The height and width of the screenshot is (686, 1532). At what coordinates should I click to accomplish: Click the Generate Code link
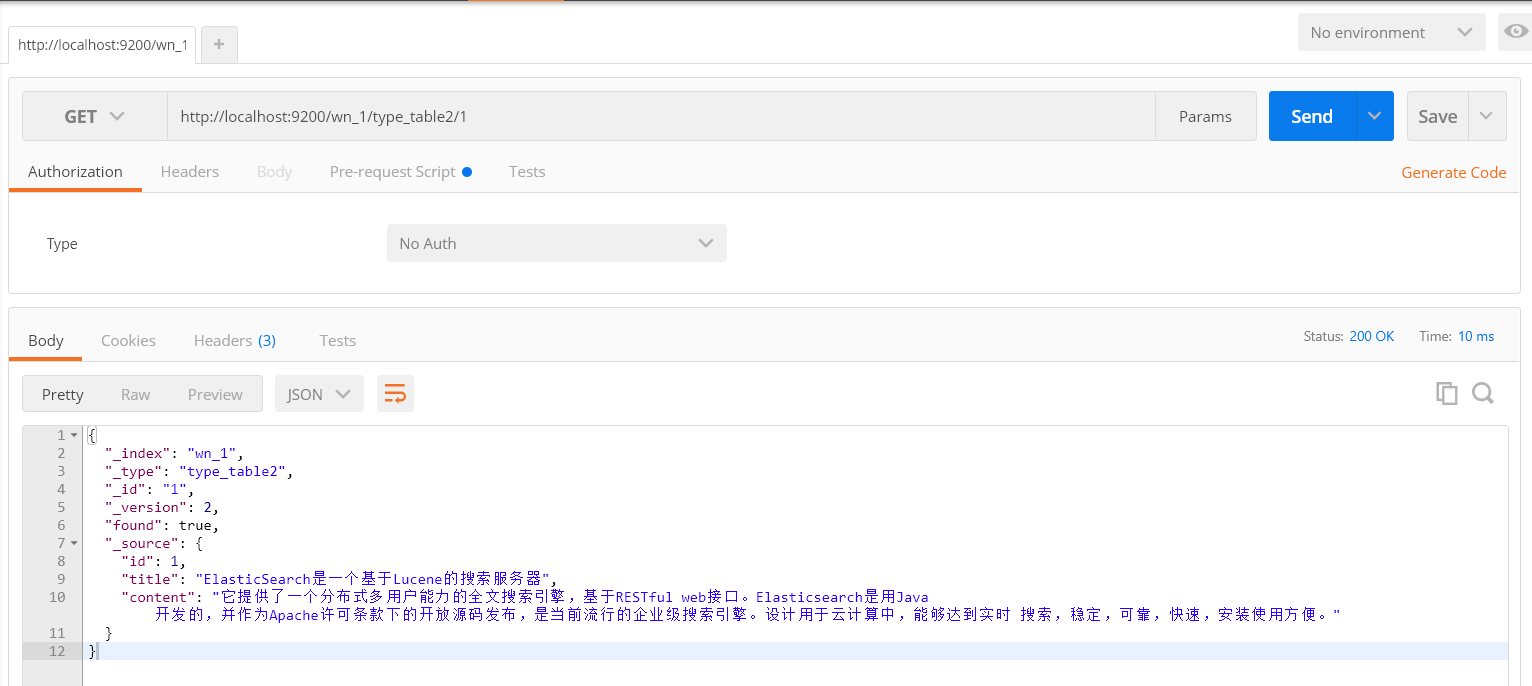1453,172
